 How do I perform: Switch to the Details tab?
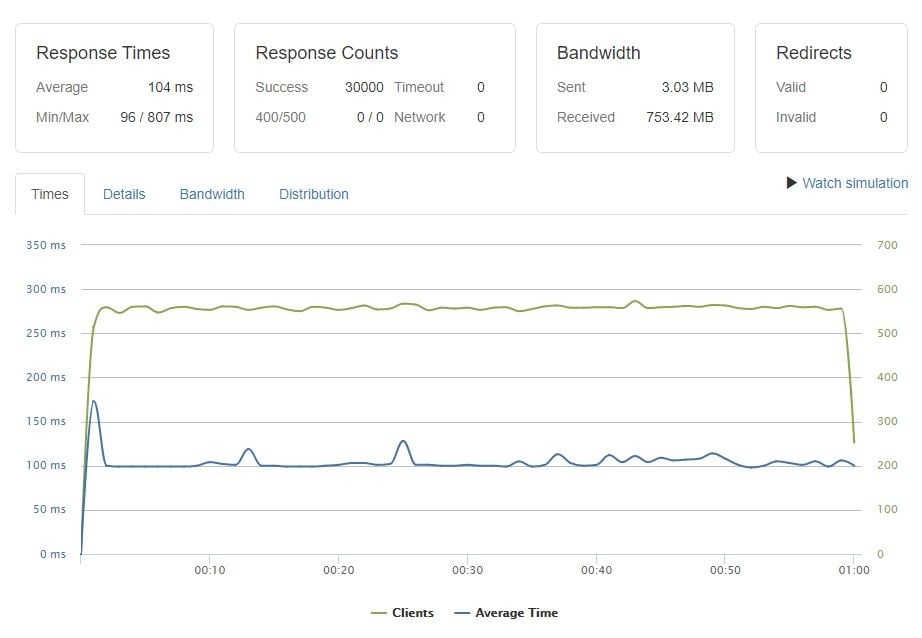[124, 194]
